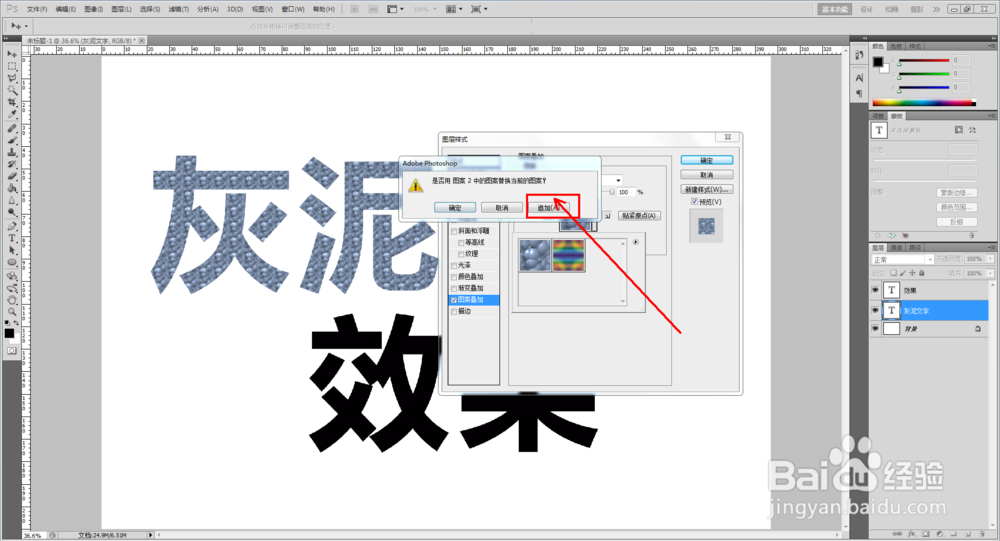Viewport: 1000px width, 541px height.
Task: Click the add pixel mask icon in Masks panel
Action: click(x=959, y=130)
